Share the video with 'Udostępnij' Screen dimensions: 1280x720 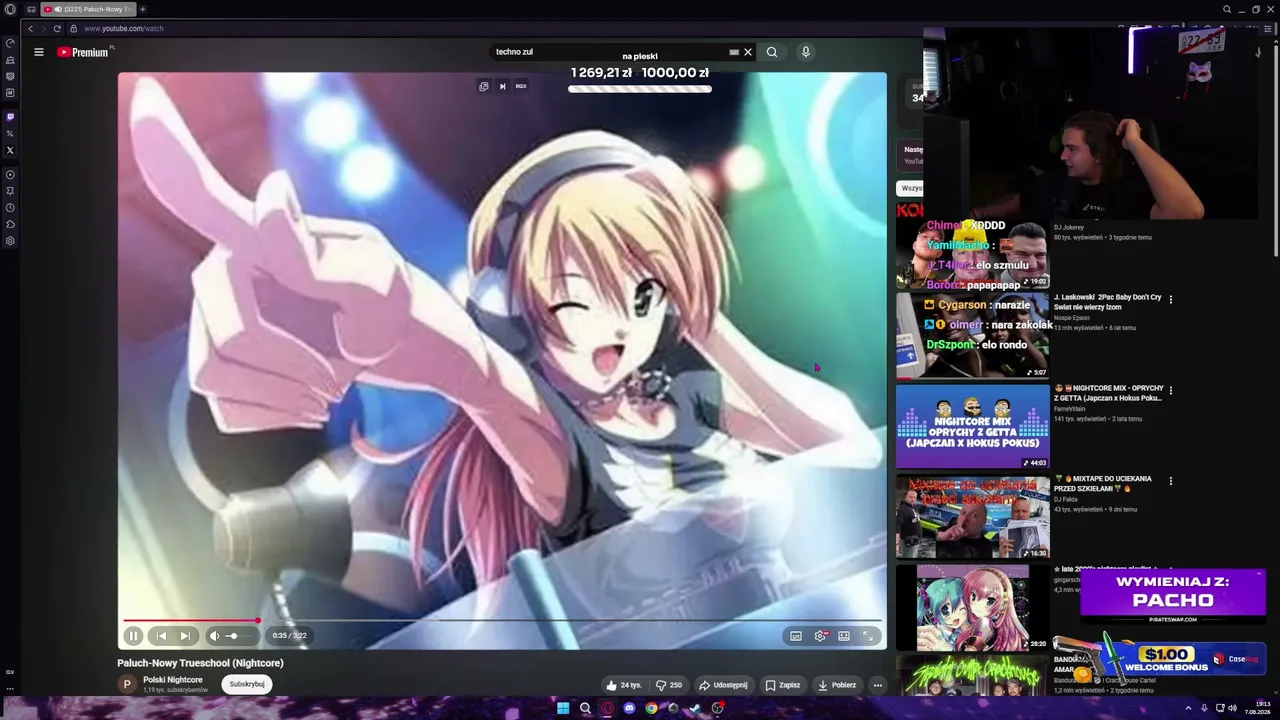pos(723,685)
